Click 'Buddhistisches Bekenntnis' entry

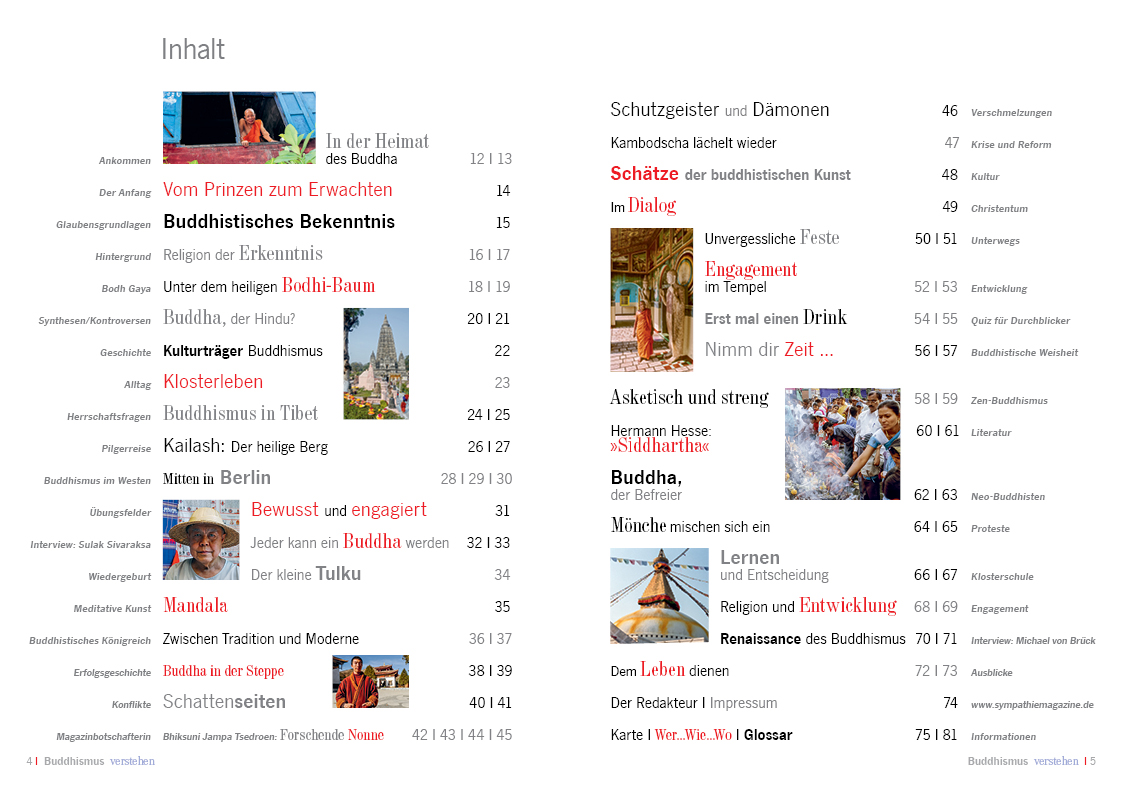[279, 222]
